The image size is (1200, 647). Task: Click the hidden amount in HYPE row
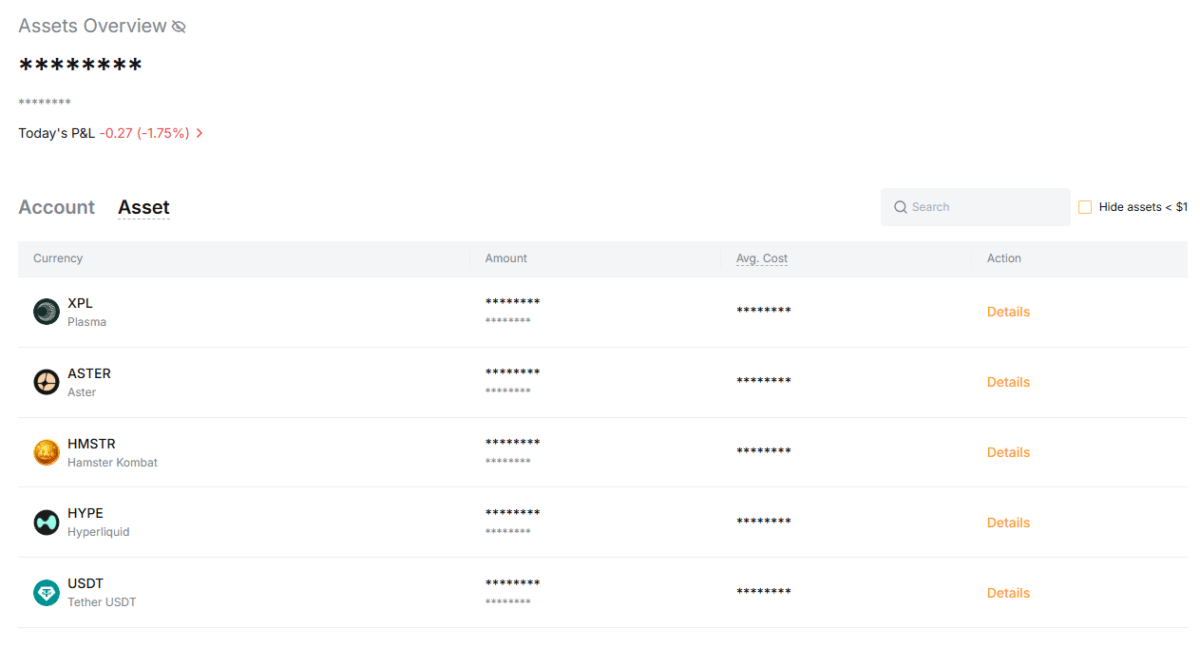click(x=512, y=512)
